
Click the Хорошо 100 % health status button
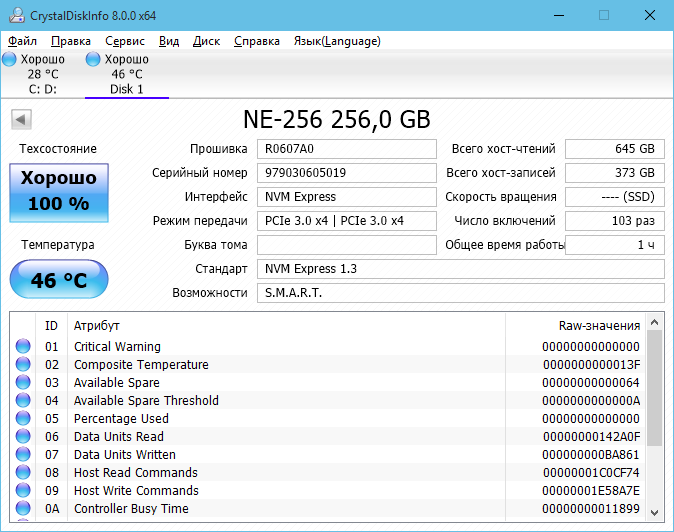[x=59, y=193]
